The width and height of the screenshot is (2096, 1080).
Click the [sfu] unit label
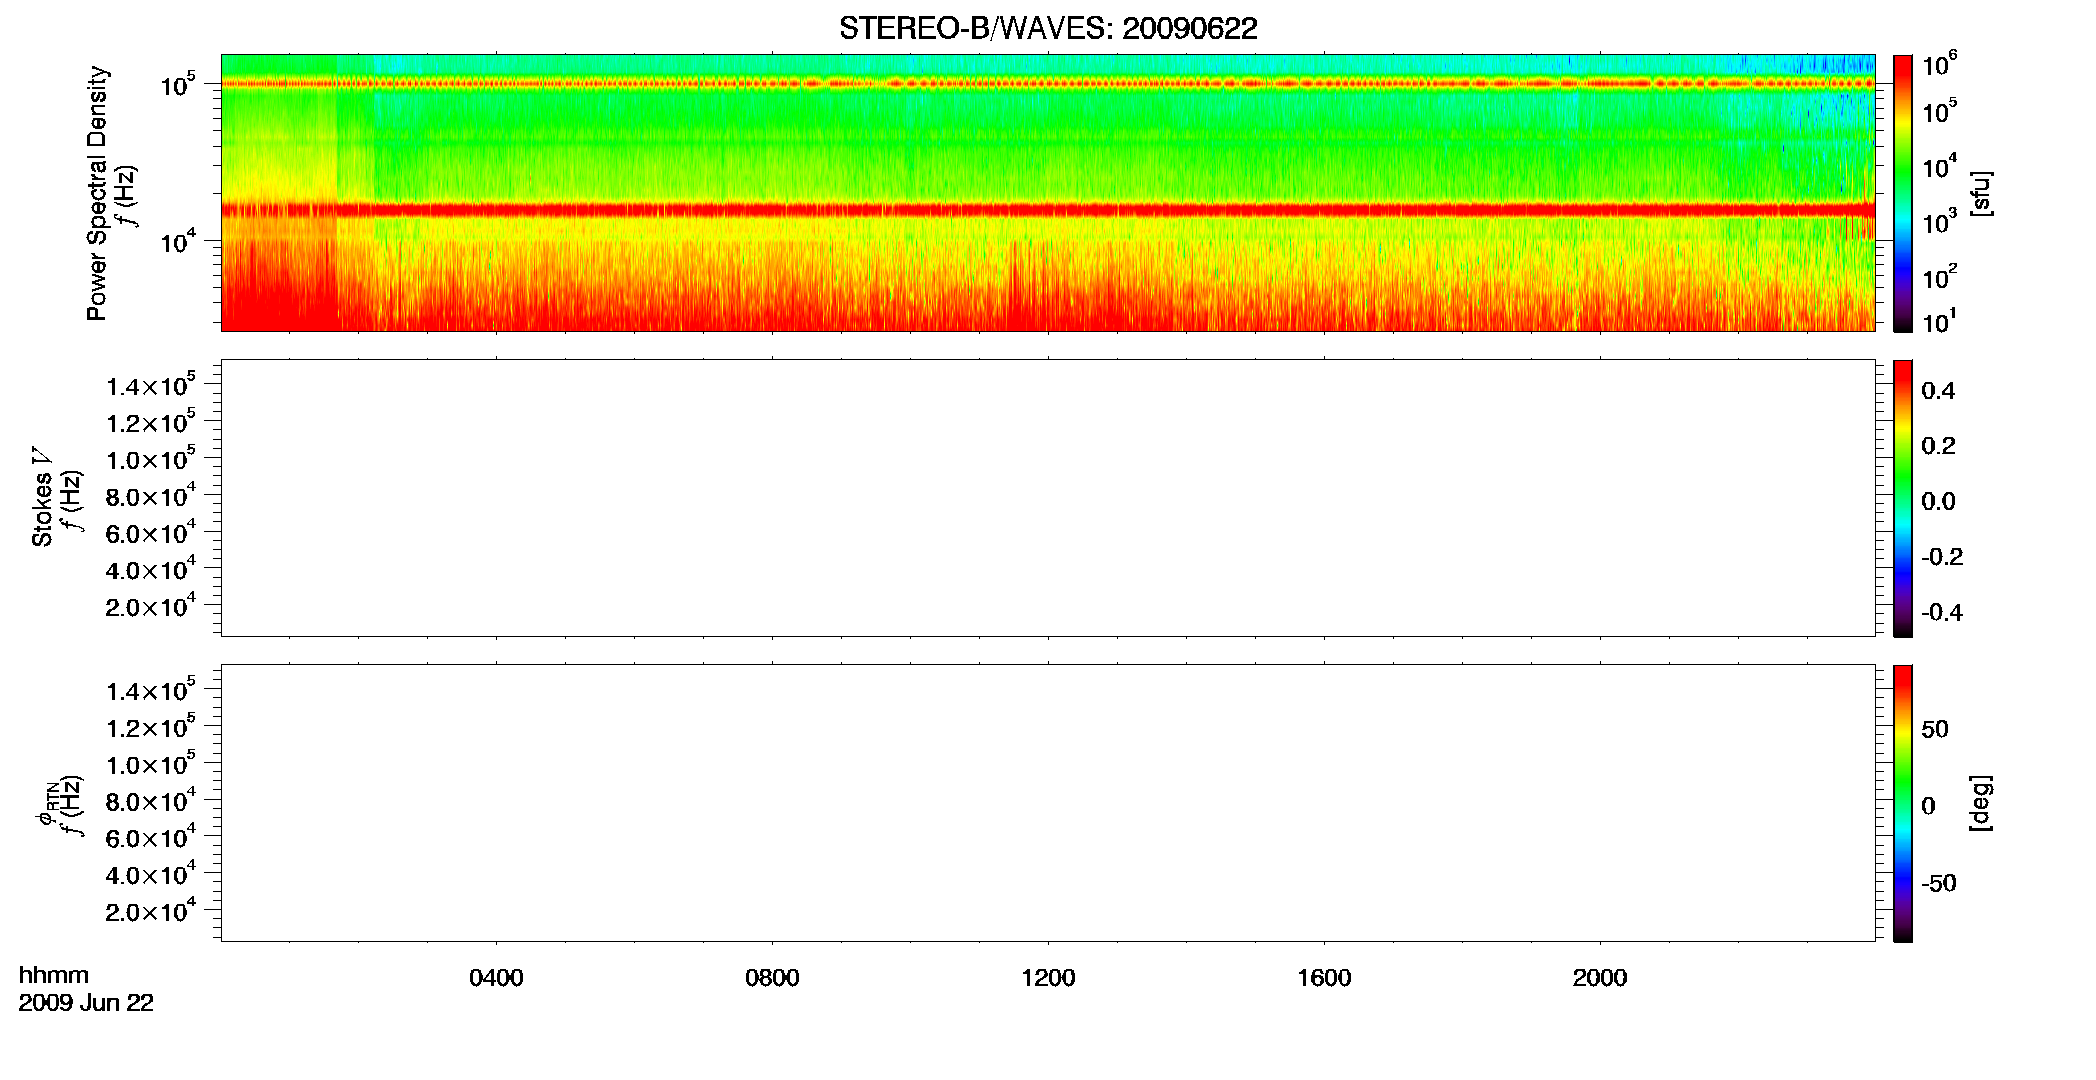click(1981, 193)
